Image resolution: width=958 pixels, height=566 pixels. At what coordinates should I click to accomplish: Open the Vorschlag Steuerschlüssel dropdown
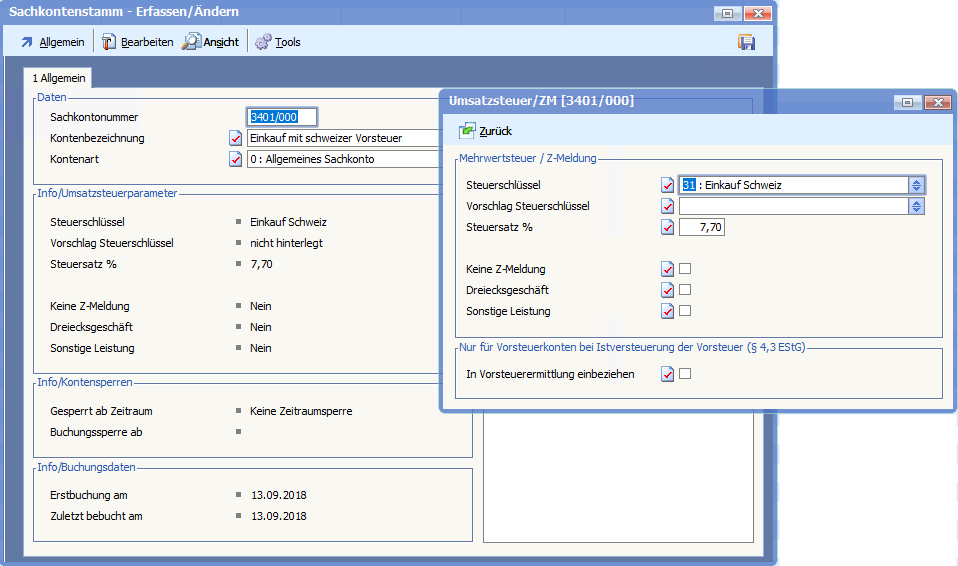(915, 206)
